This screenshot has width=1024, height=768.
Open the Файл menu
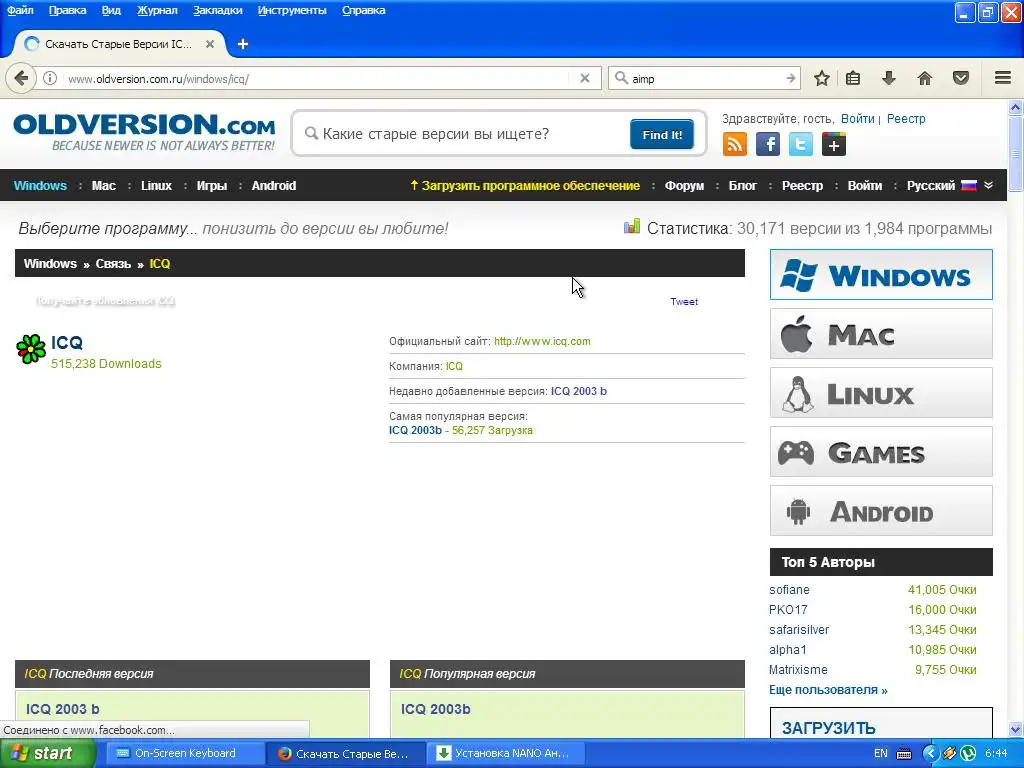[x=20, y=10]
